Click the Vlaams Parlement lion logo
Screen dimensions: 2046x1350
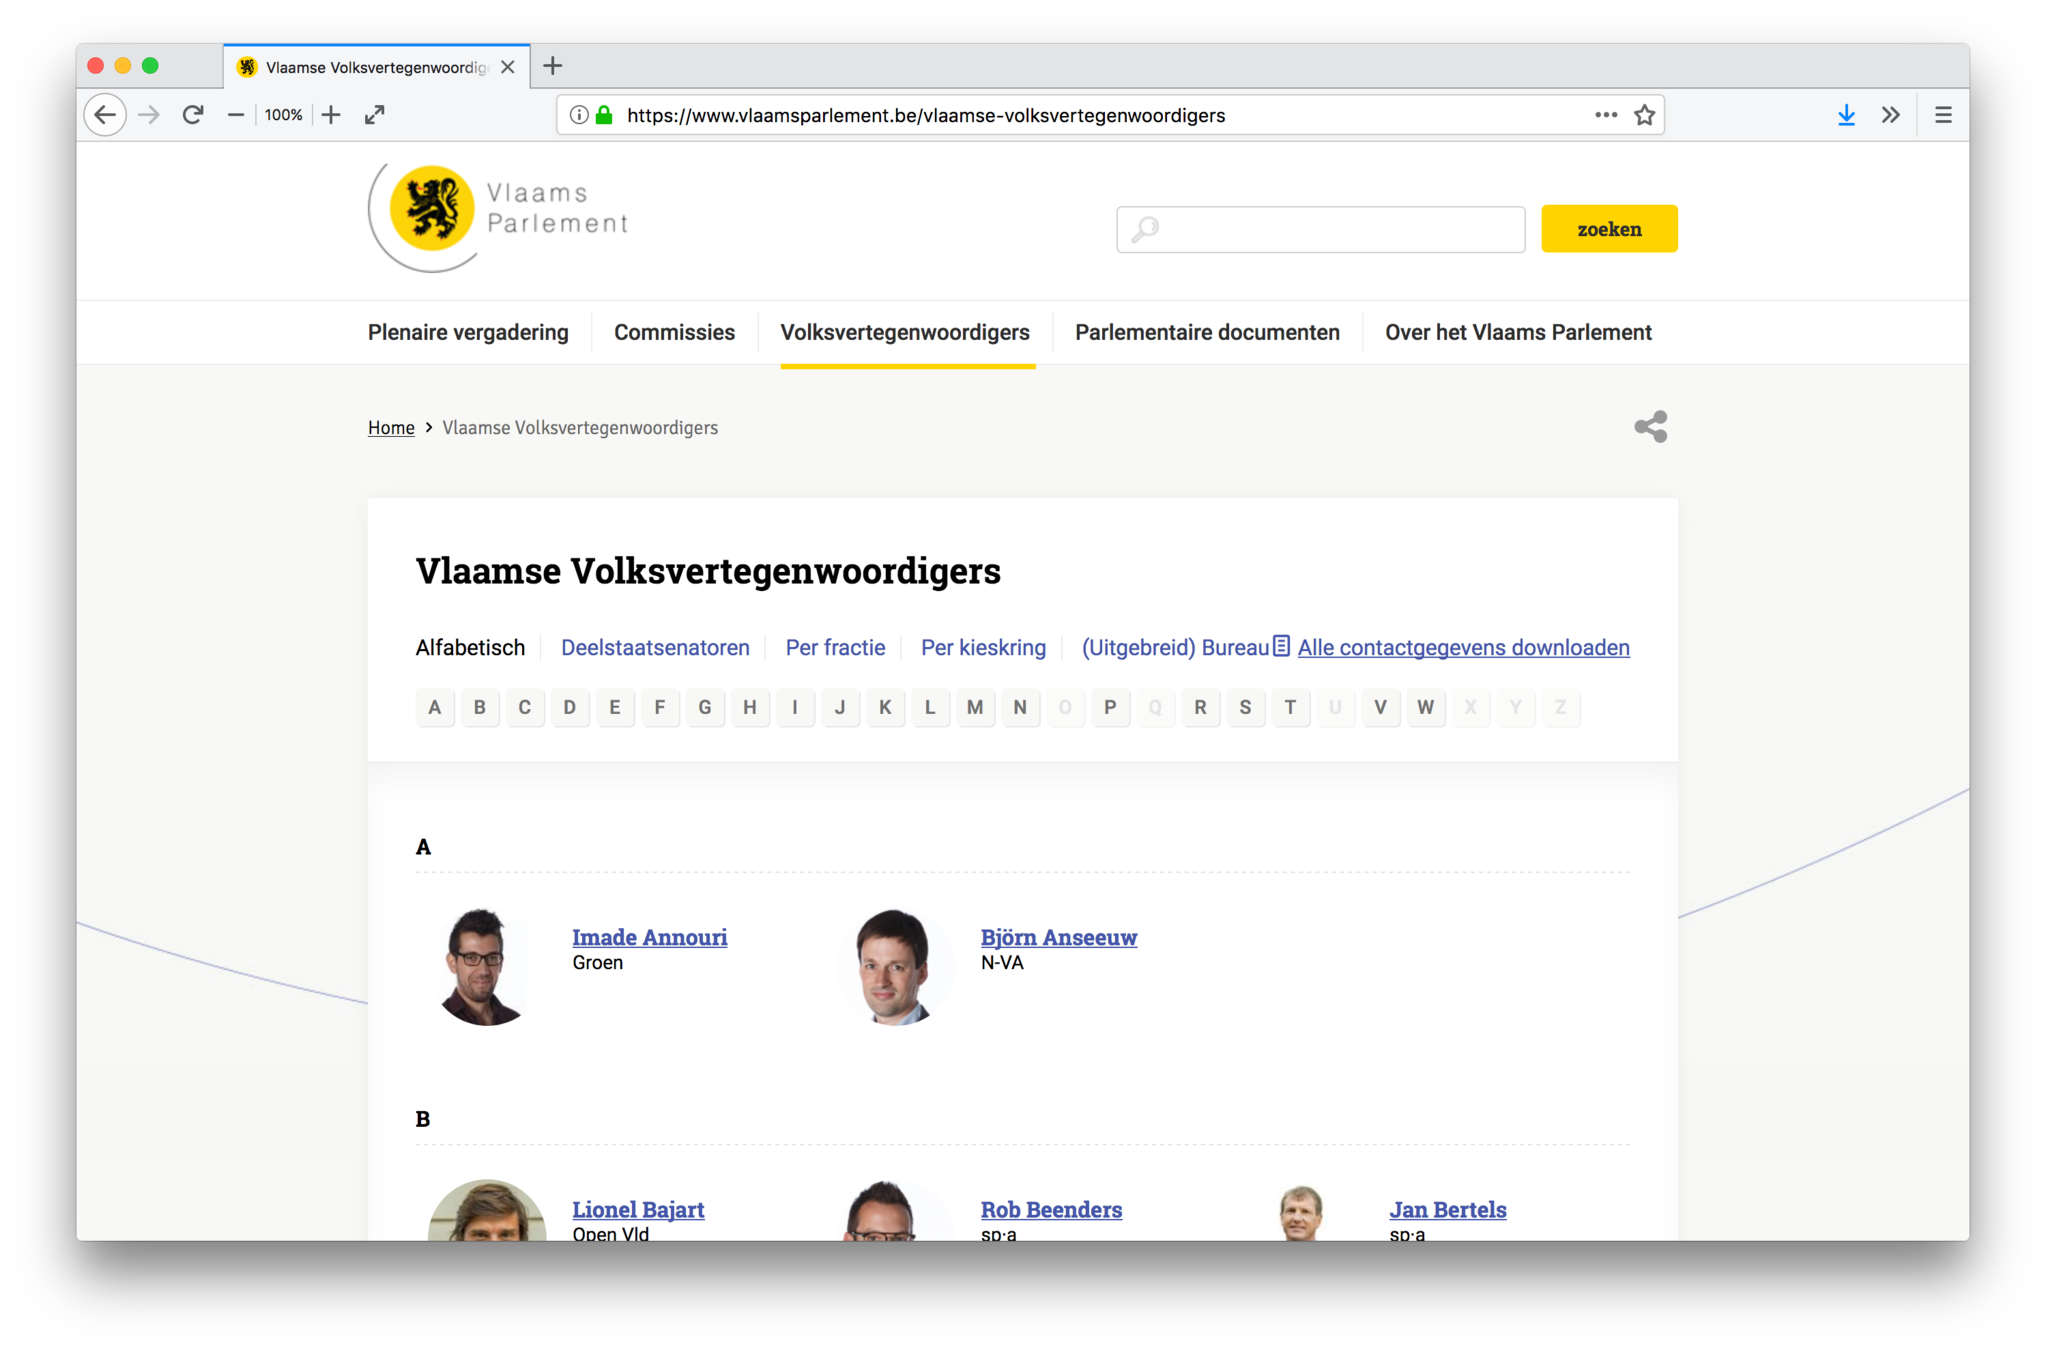[431, 208]
